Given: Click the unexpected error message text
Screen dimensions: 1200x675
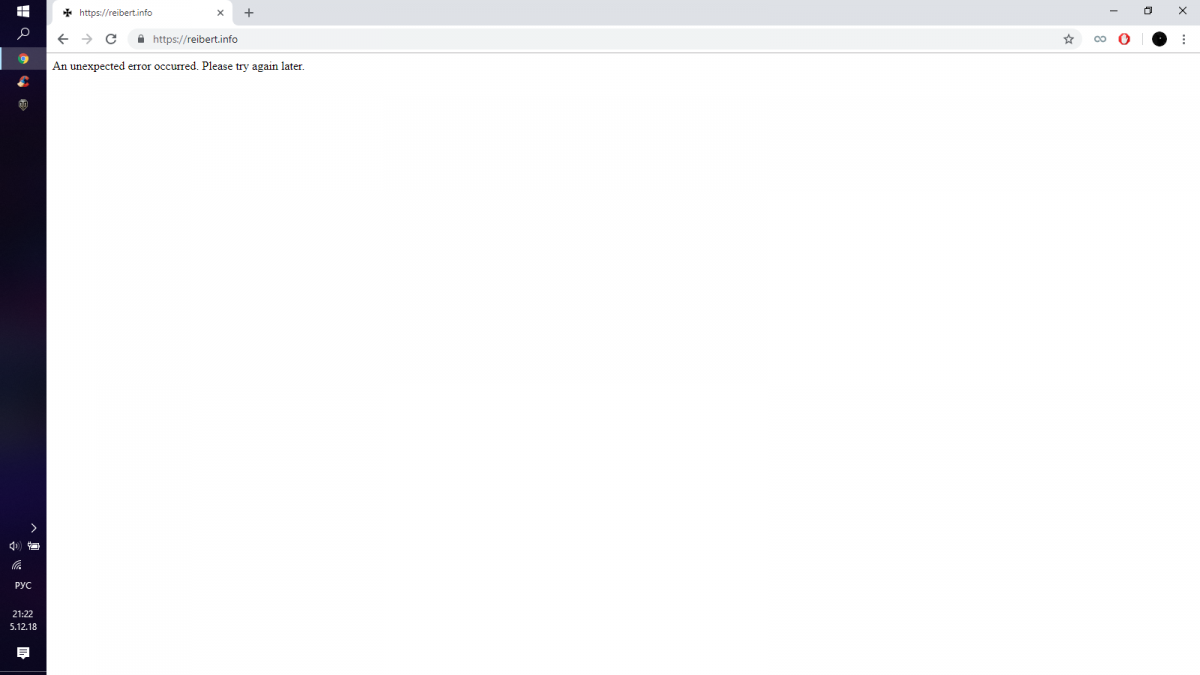Looking at the screenshot, I should click(178, 66).
